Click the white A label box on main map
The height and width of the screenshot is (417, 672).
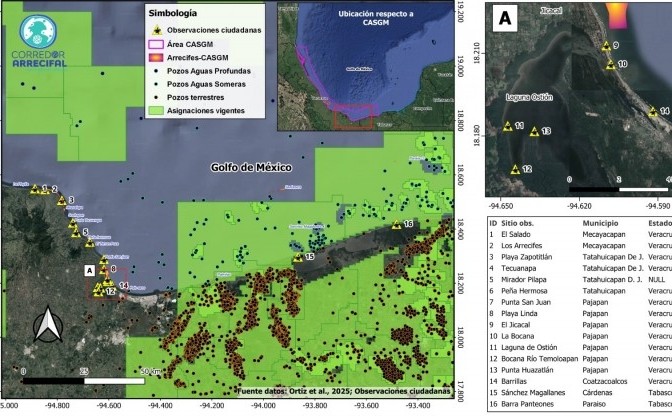point(90,270)
